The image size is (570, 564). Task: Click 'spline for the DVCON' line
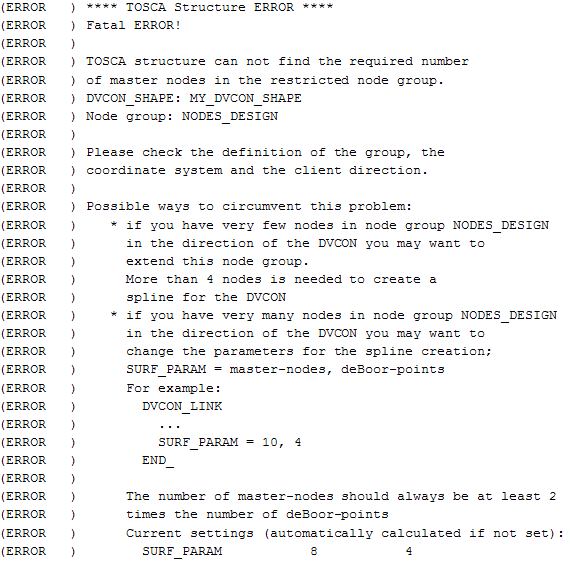(206, 297)
